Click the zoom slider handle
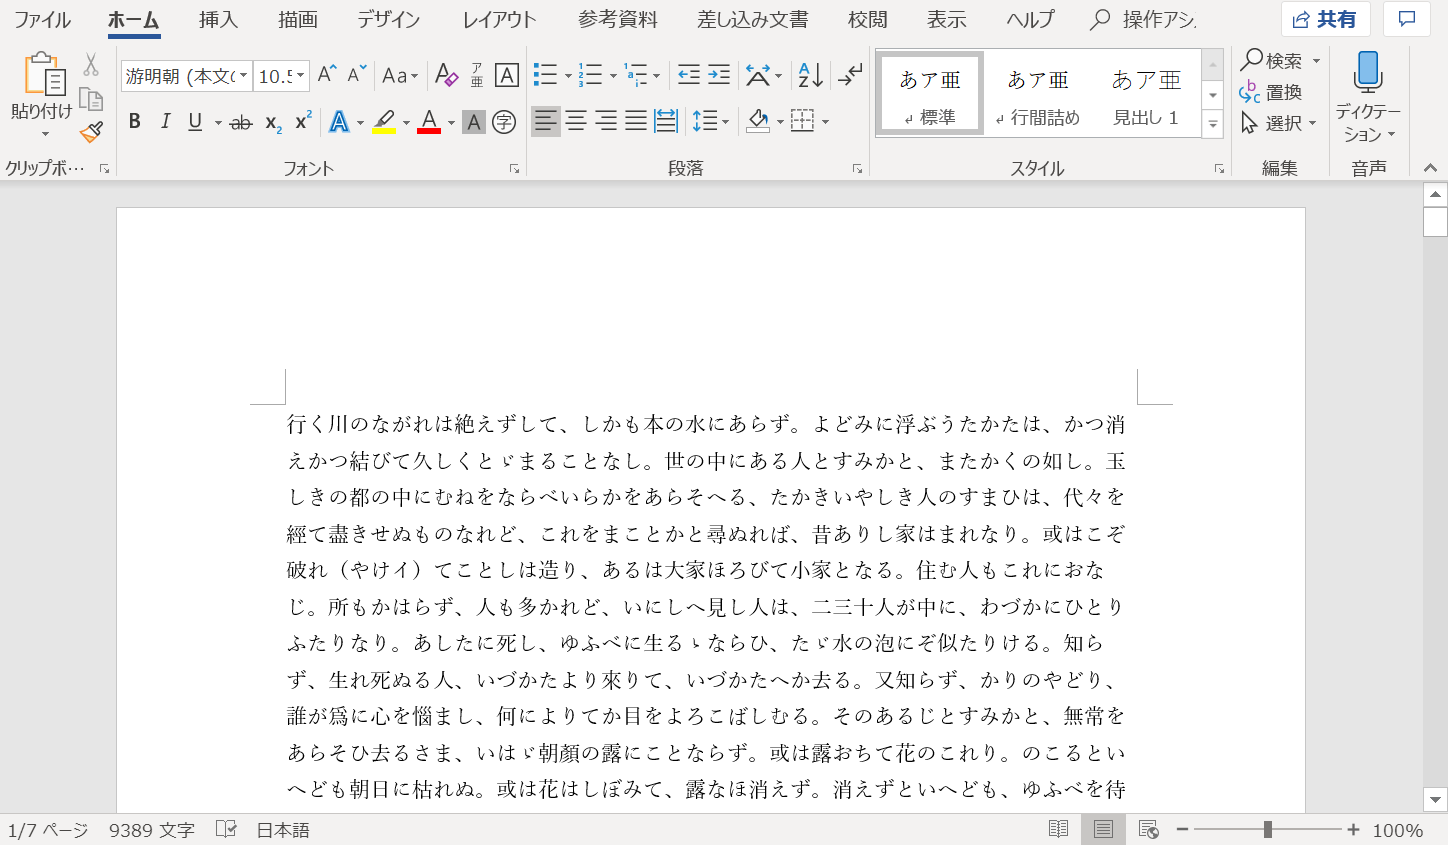 tap(1267, 829)
